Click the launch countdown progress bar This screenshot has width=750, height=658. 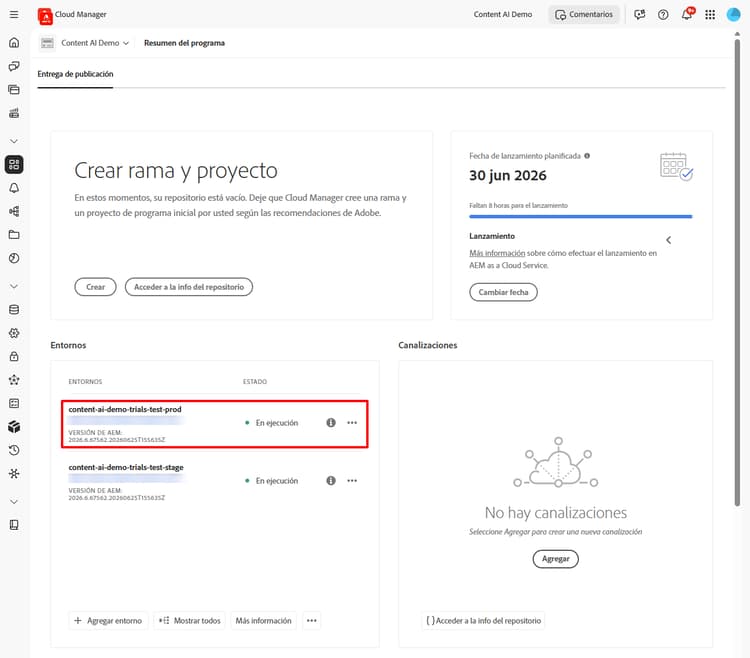pos(581,217)
